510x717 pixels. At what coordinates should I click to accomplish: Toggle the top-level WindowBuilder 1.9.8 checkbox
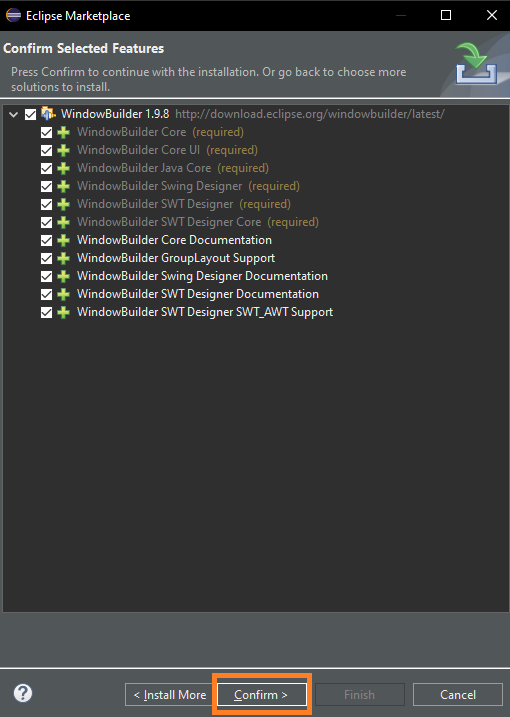(31, 114)
